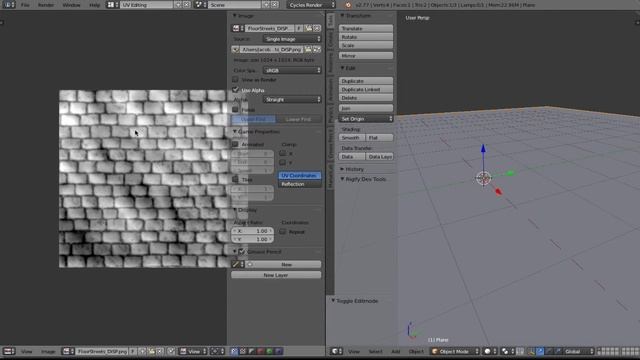This screenshot has height=360, width=640.
Task: Toggle the Clamp Y checkbox
Action: click(x=282, y=162)
